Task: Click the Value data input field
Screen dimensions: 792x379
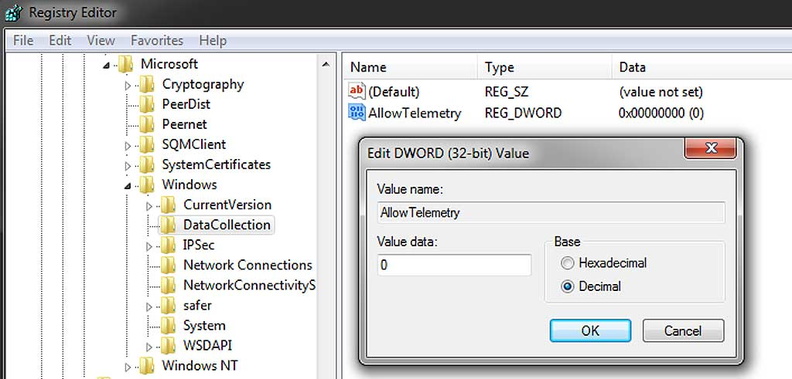Action: [x=454, y=265]
